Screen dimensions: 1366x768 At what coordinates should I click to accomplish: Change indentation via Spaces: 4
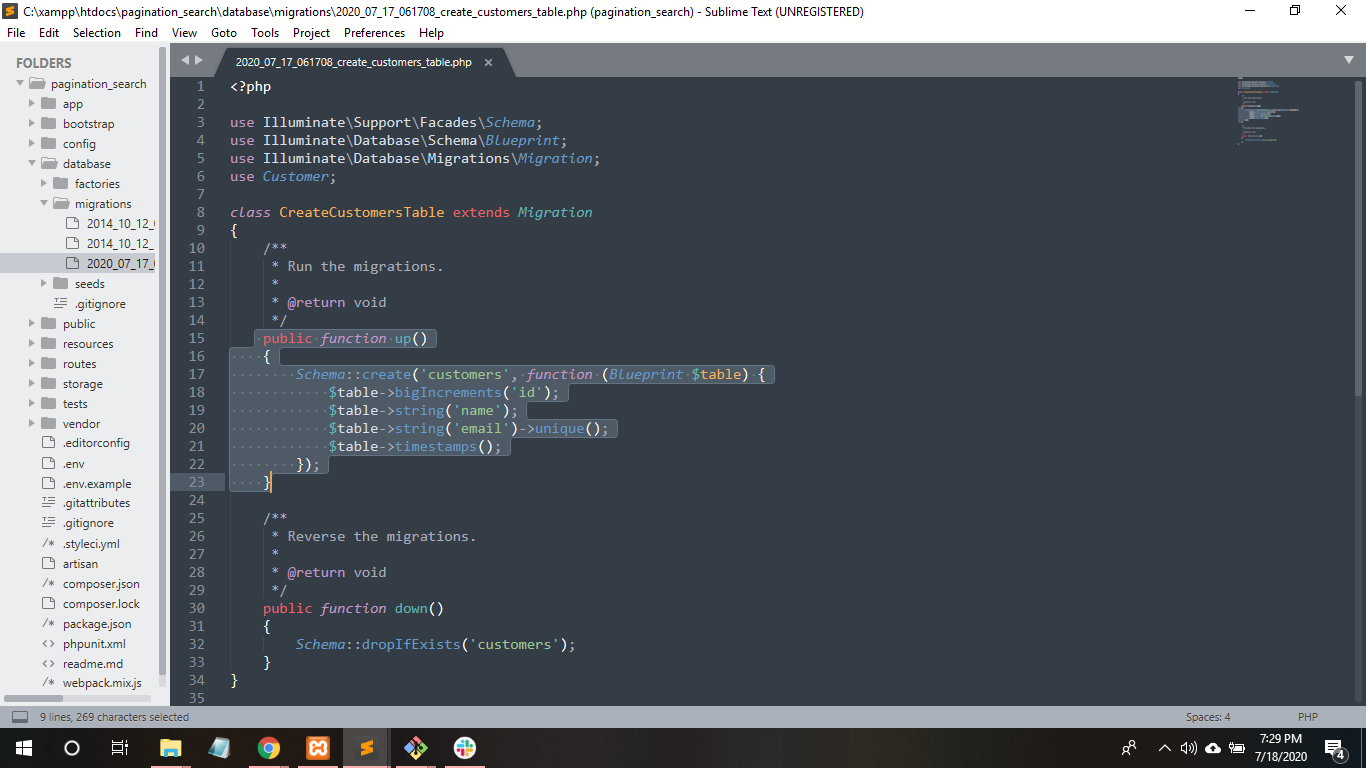[1208, 717]
